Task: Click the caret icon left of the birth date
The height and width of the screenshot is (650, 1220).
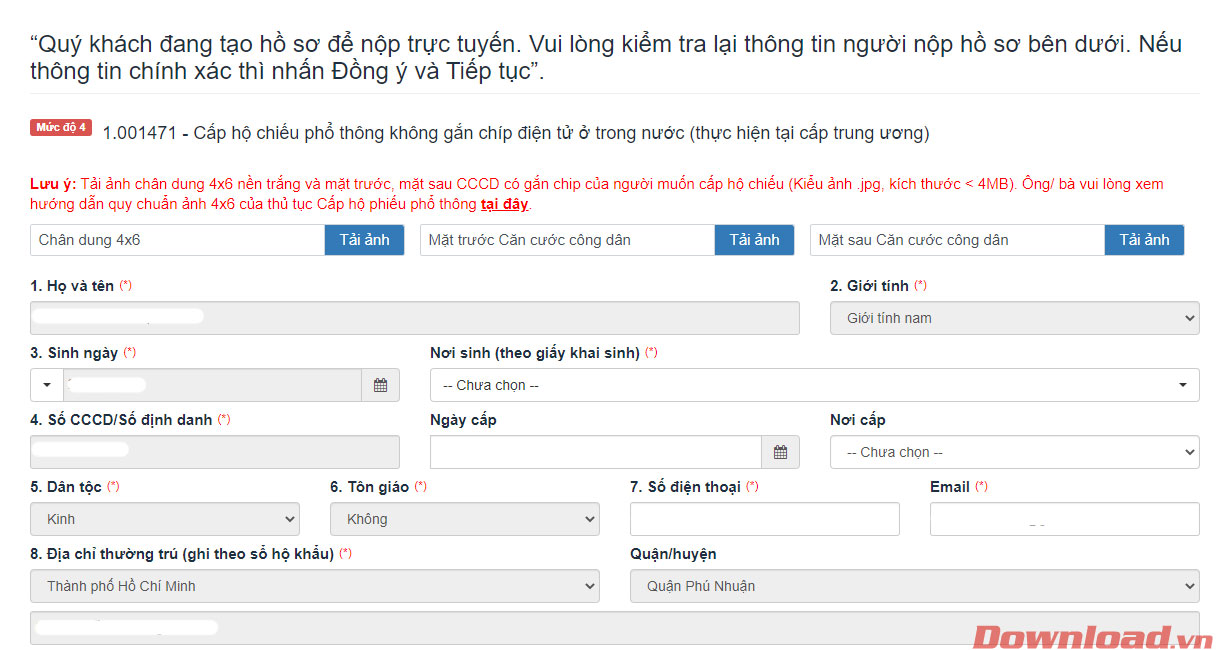Action: point(46,385)
